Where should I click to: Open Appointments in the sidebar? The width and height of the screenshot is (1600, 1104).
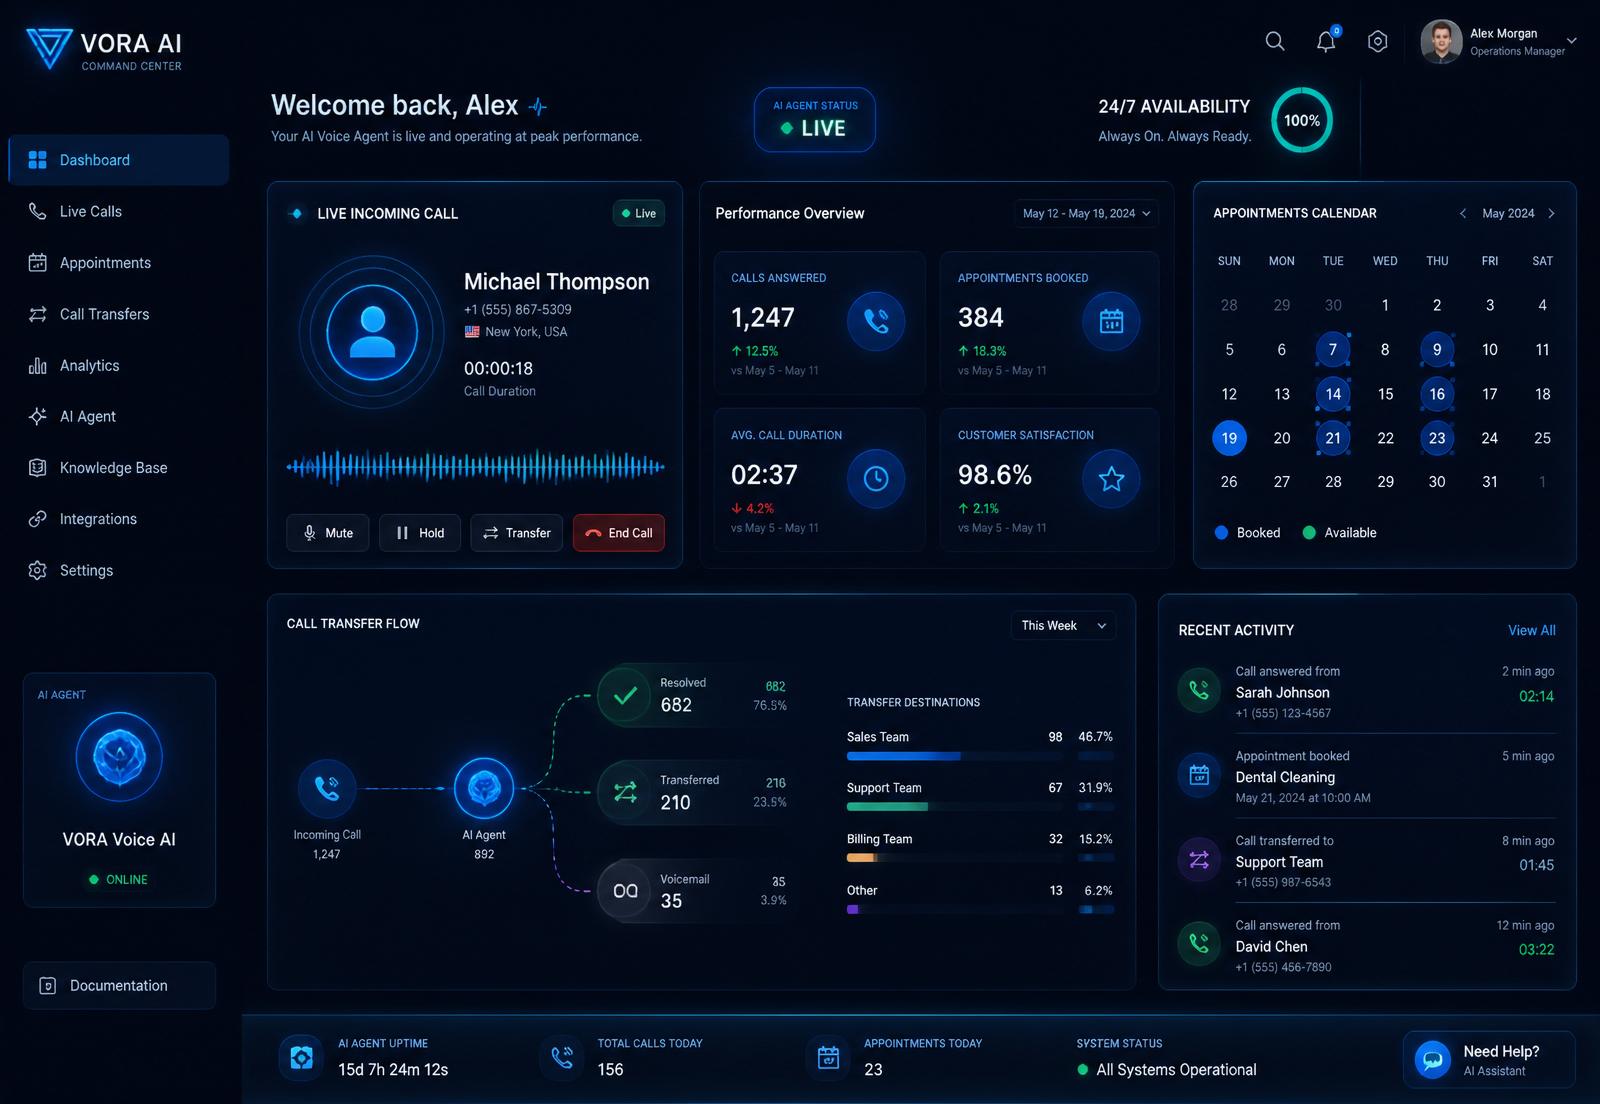[119, 263]
